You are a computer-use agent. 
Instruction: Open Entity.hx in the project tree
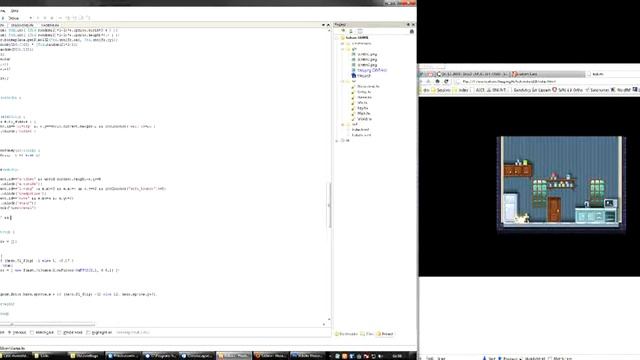pyautogui.click(x=364, y=92)
